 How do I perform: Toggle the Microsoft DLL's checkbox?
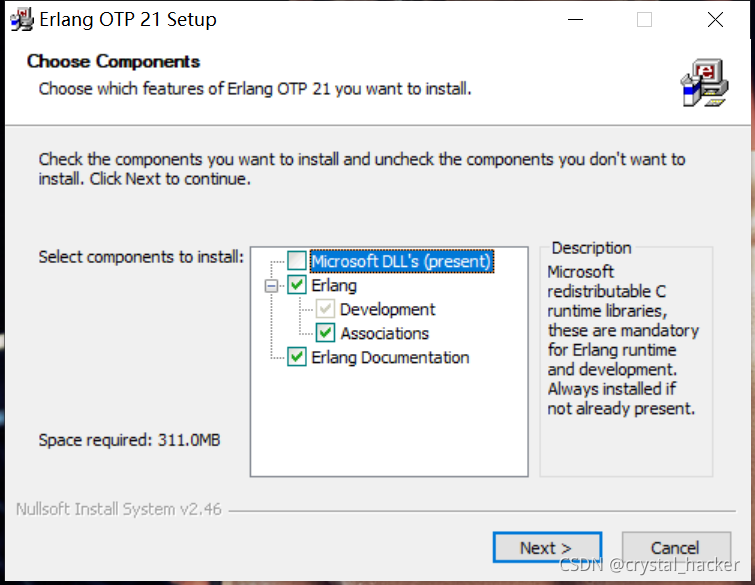click(x=297, y=261)
